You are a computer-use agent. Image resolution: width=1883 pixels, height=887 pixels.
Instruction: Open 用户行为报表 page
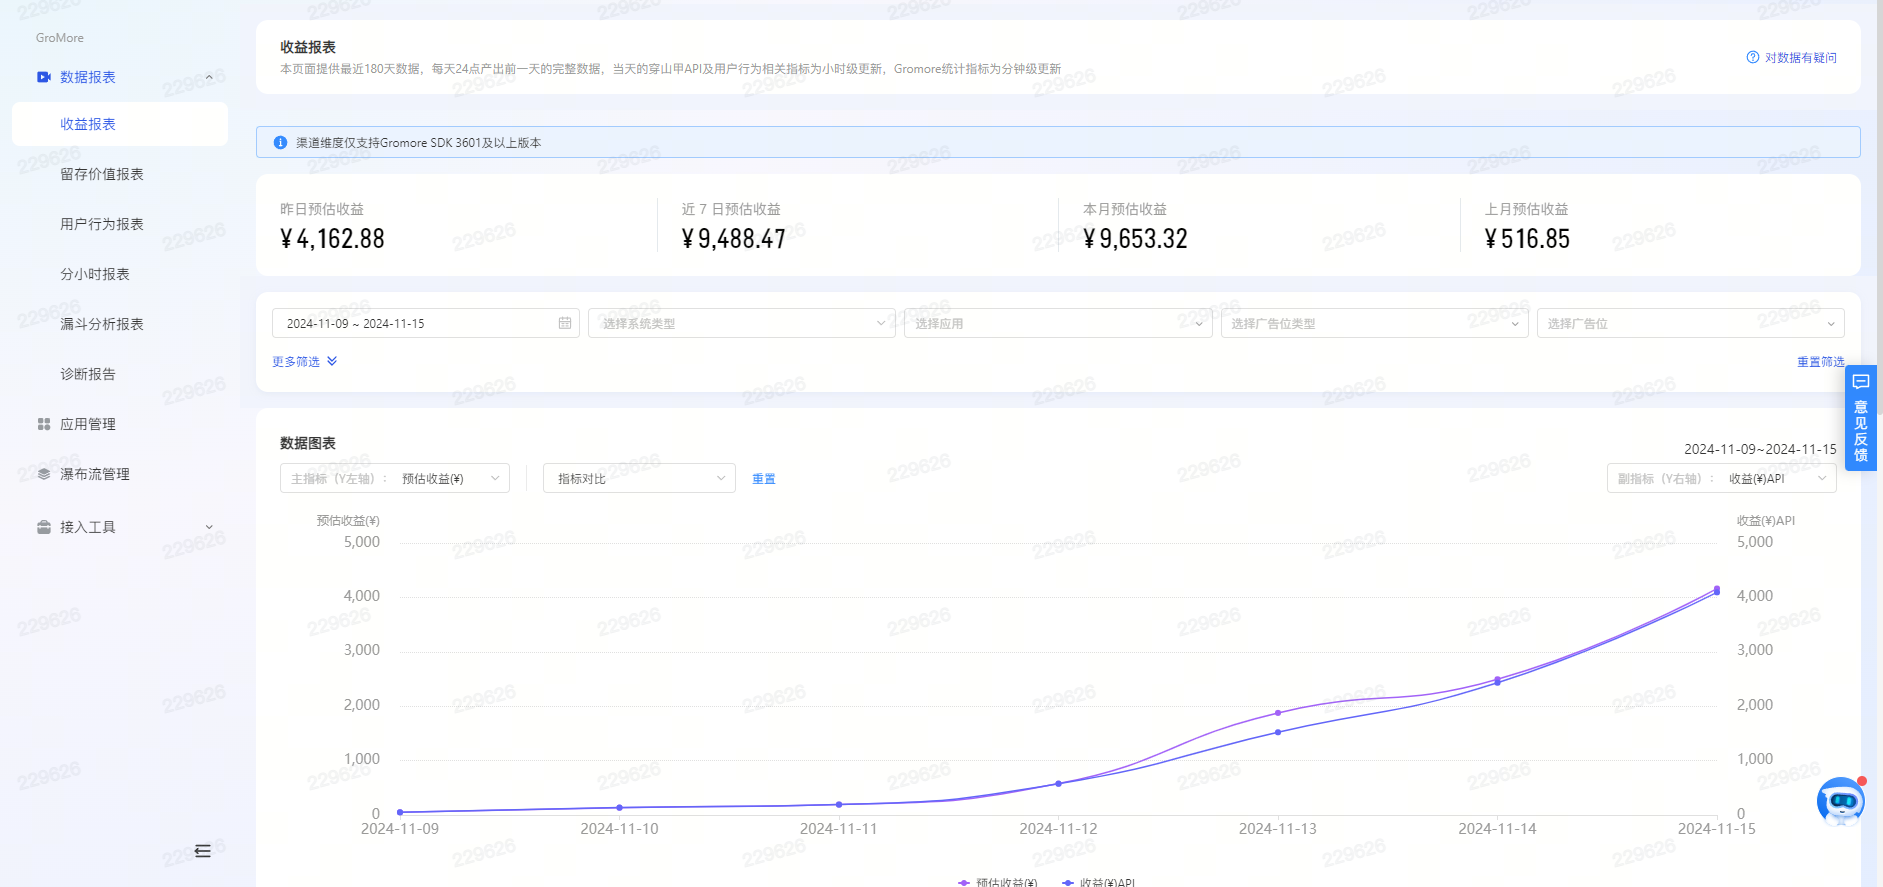click(102, 224)
